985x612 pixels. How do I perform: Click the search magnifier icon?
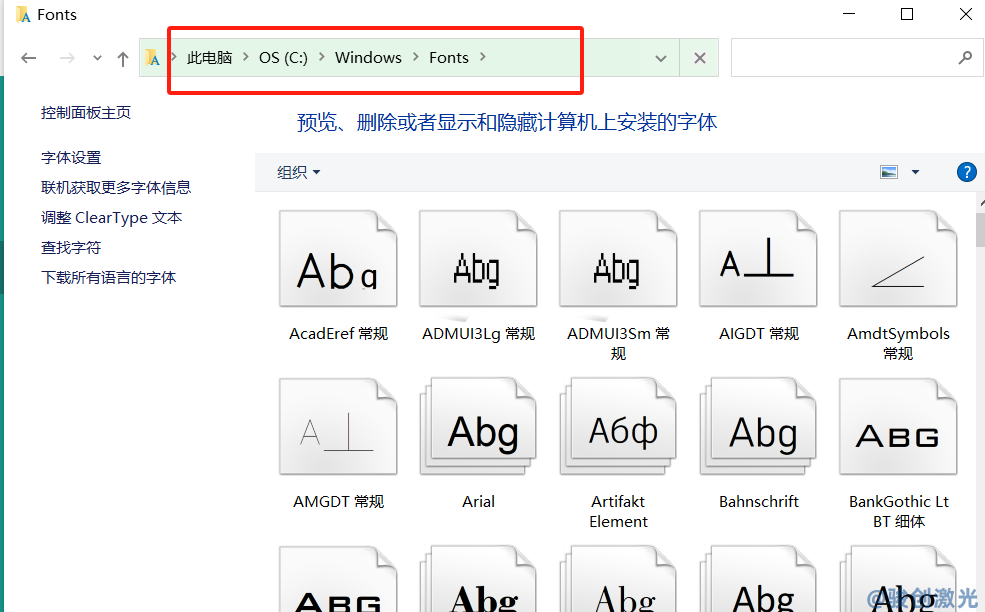coord(965,58)
